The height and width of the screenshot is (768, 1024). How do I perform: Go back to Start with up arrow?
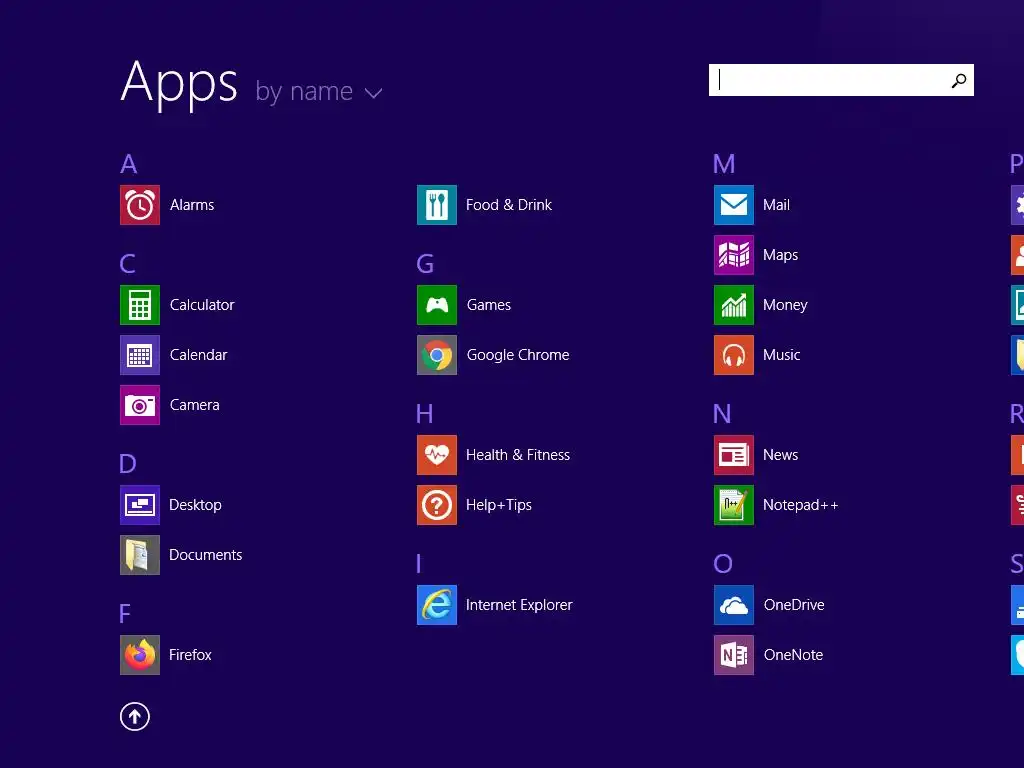click(135, 717)
